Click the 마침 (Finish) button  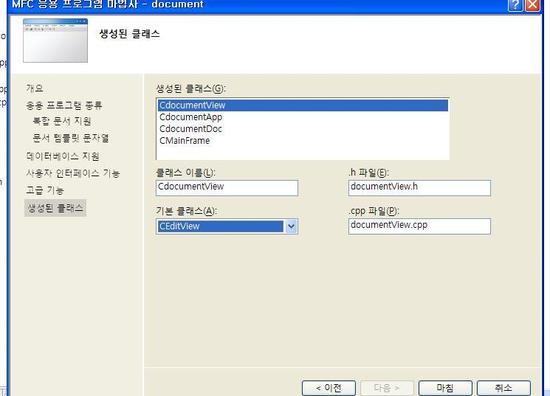(445, 388)
